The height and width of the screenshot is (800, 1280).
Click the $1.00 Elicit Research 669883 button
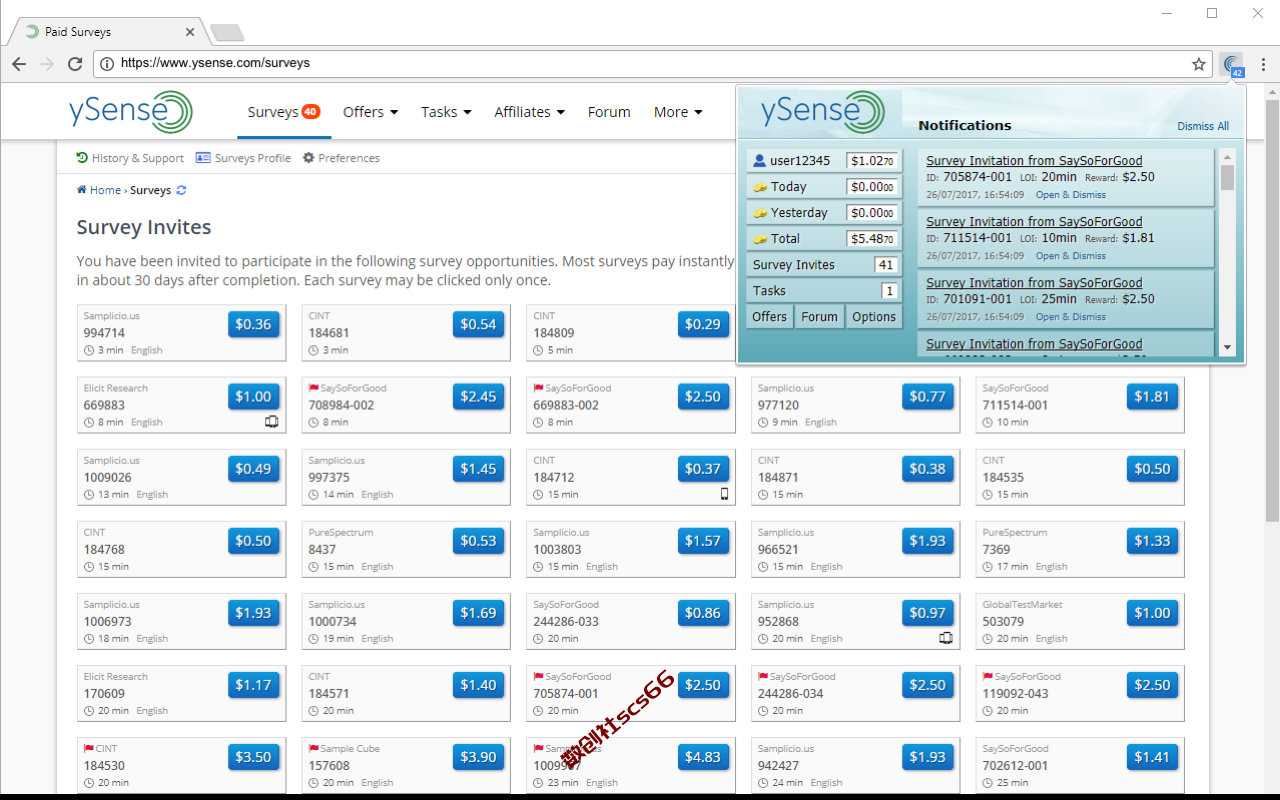[254, 396]
